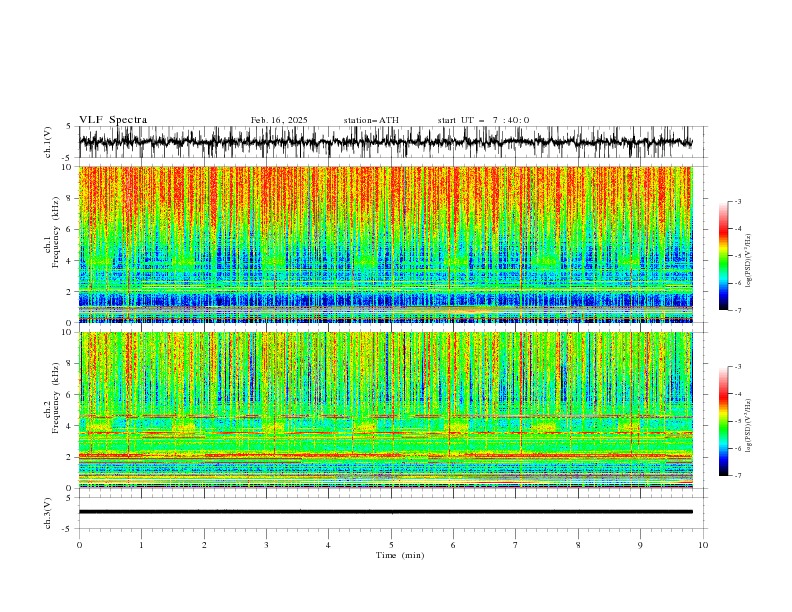
Task: Click the "-3" tick on ch.2 color bar
Action: (738, 367)
